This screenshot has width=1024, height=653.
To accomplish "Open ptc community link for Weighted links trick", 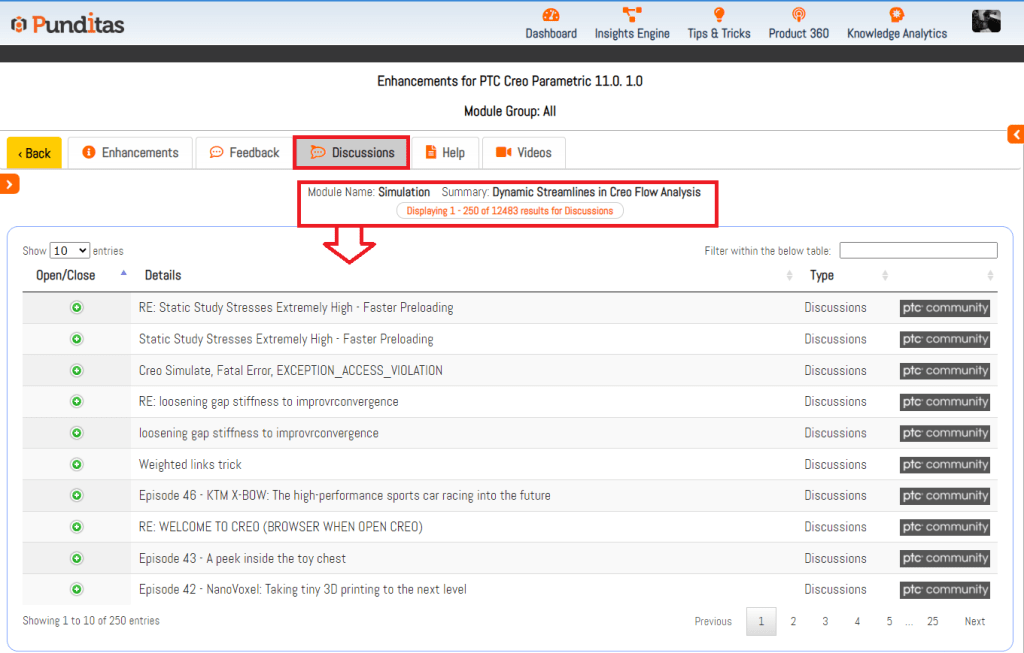I will tap(944, 465).
